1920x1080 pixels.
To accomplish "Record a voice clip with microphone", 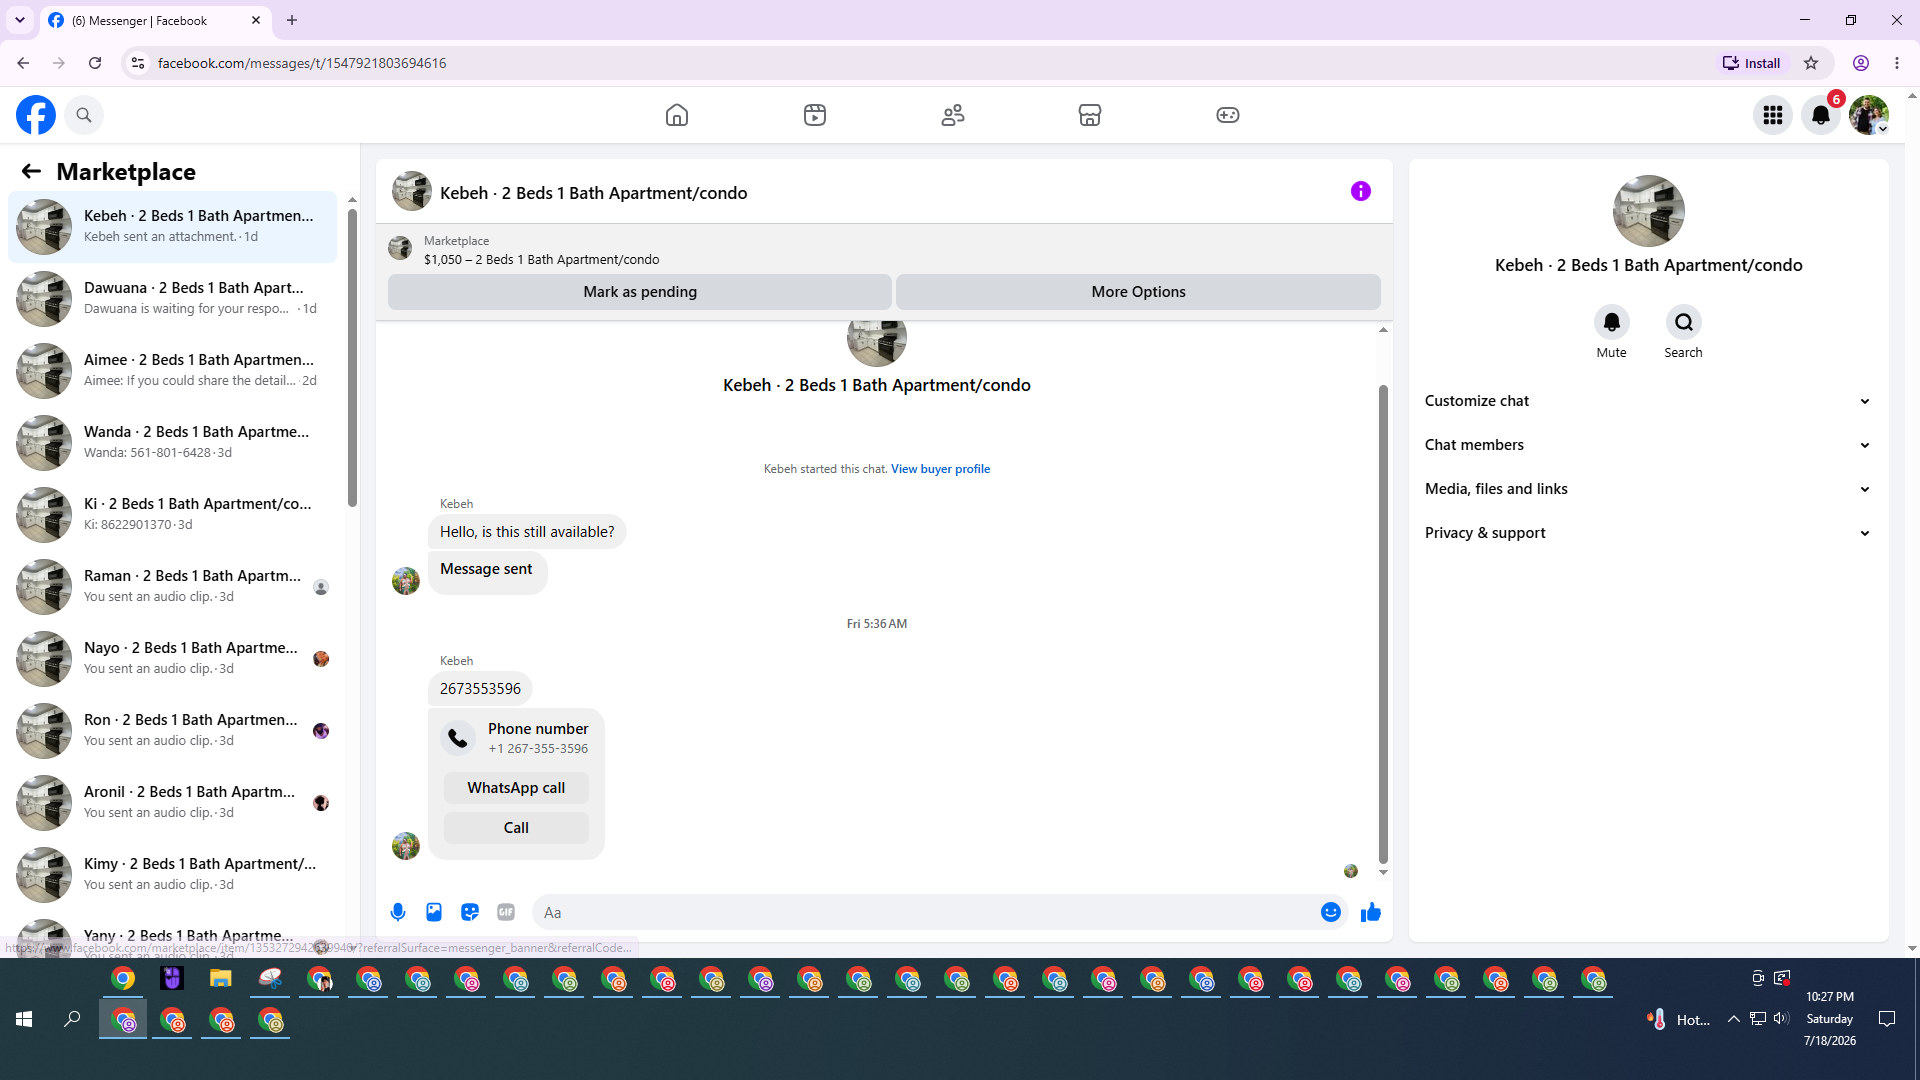I will [398, 912].
